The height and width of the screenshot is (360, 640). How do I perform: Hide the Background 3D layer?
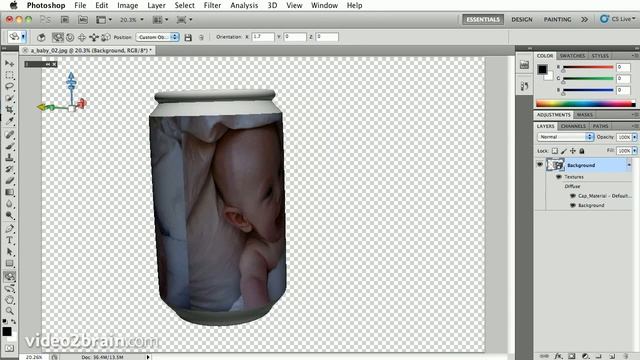tap(540, 164)
